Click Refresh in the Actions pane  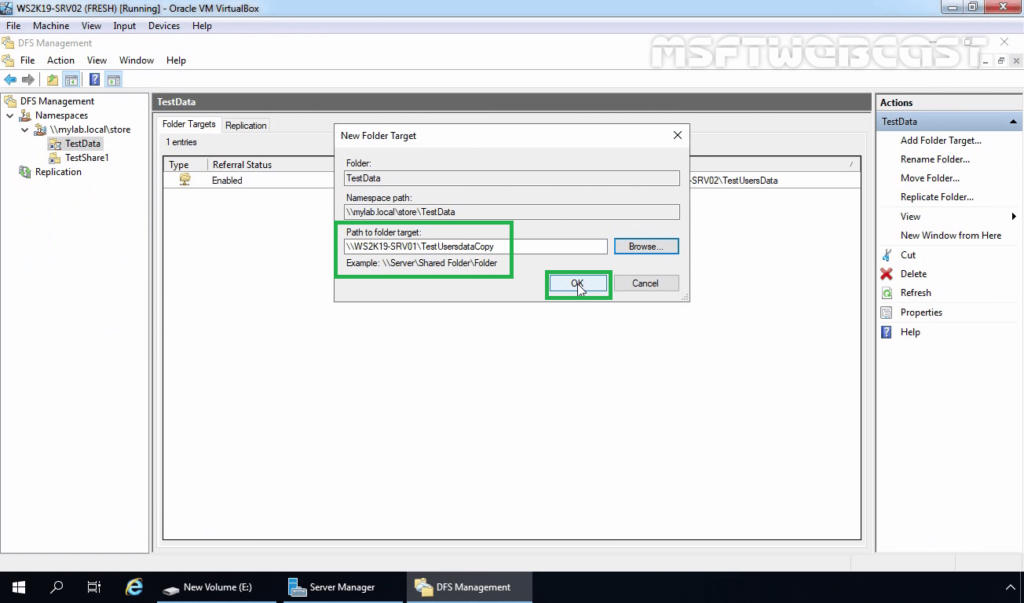(x=916, y=293)
